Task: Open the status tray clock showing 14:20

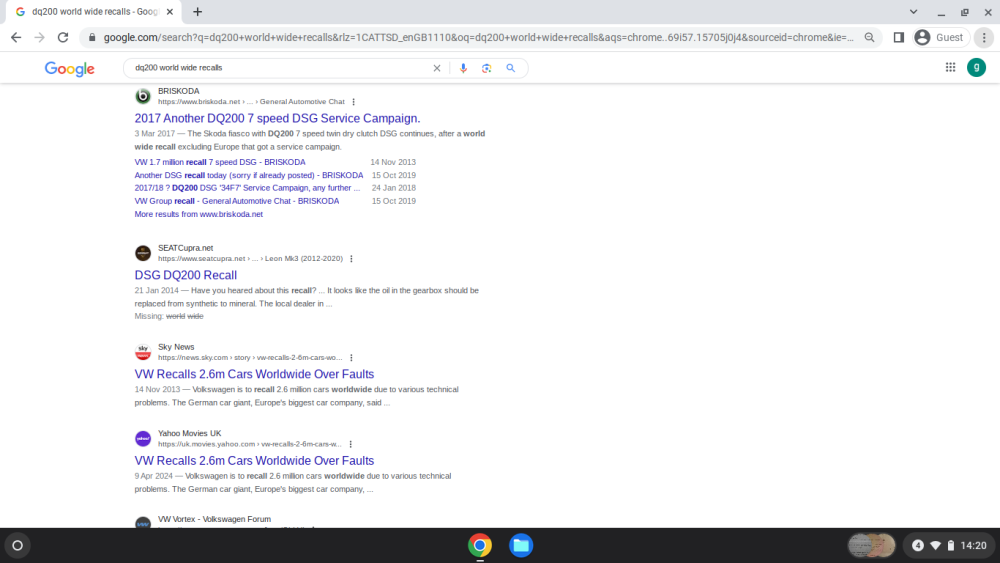Action: click(x=973, y=545)
